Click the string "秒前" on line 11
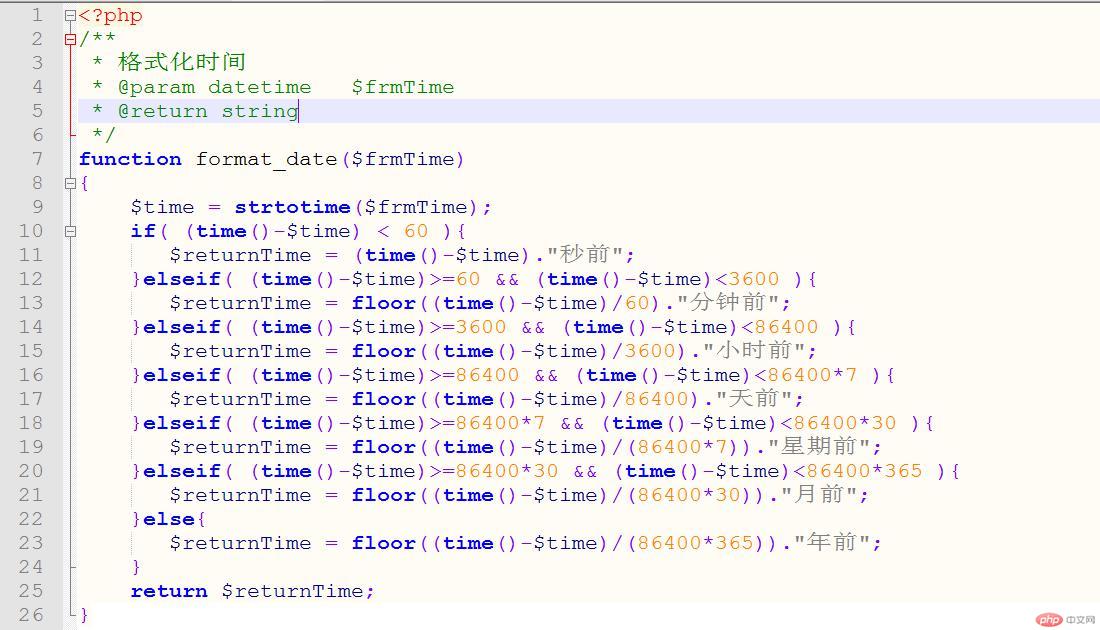This screenshot has width=1100, height=630. [584, 254]
